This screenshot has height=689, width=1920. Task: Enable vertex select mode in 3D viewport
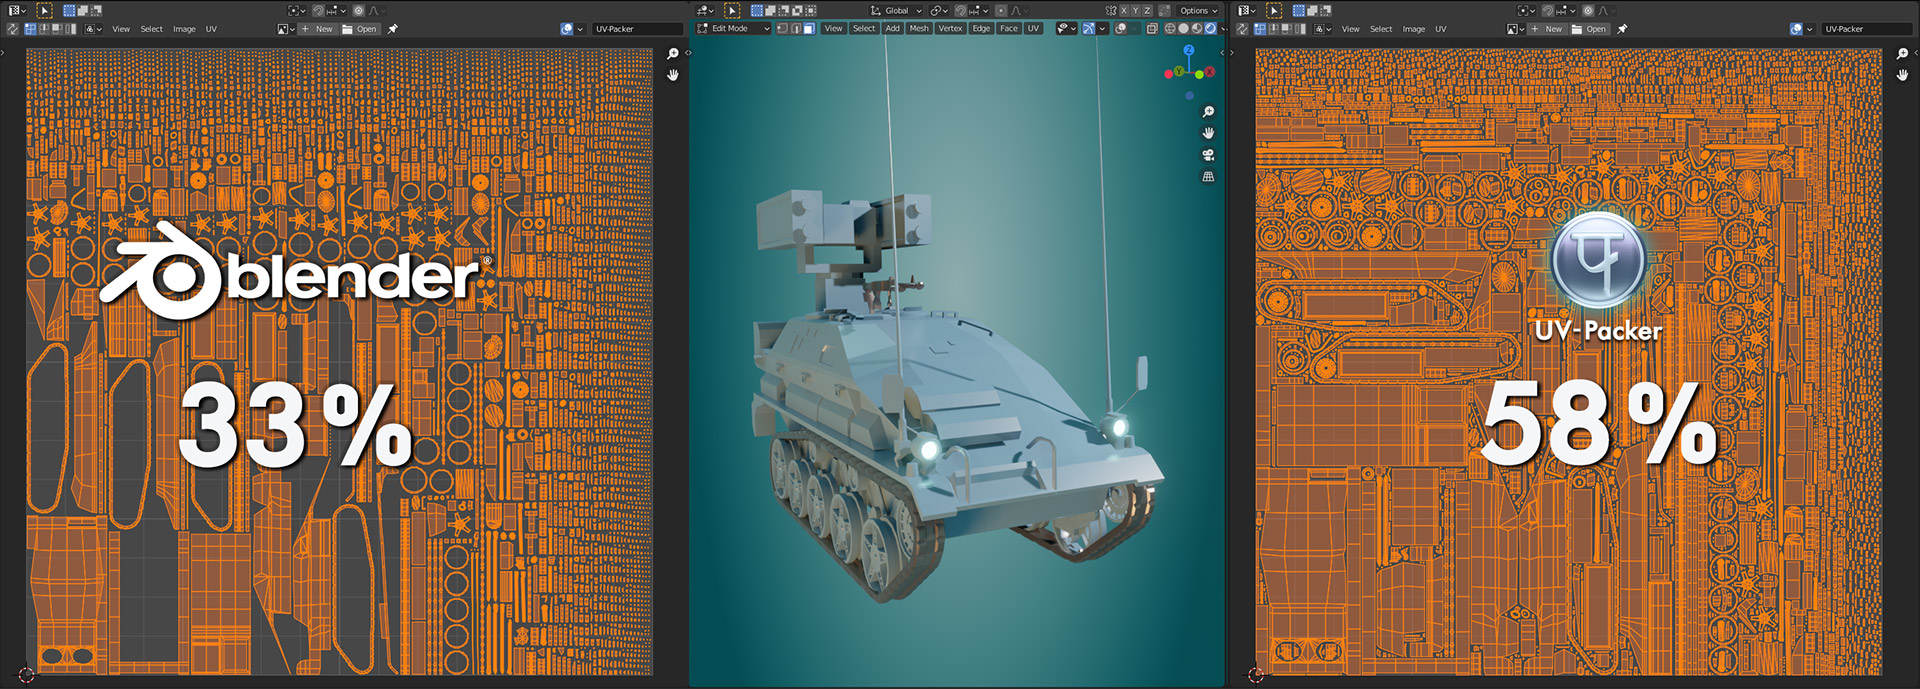(782, 28)
